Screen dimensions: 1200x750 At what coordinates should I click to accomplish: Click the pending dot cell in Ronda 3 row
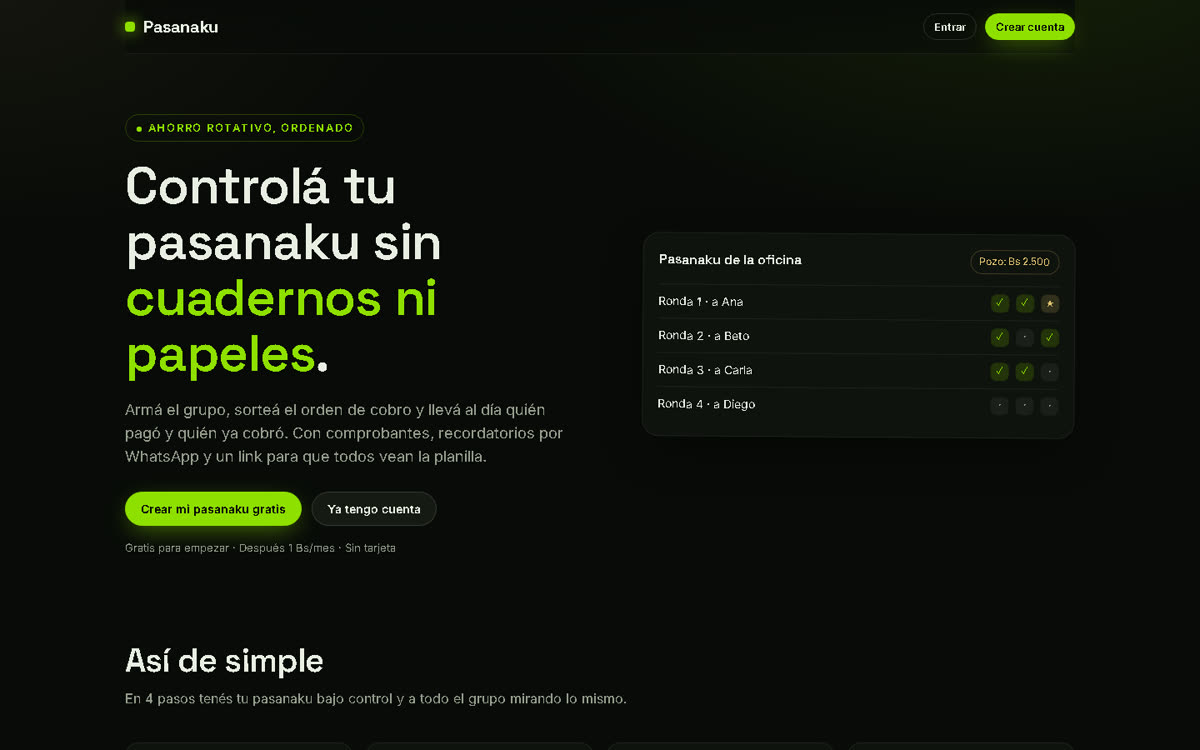[1049, 372]
